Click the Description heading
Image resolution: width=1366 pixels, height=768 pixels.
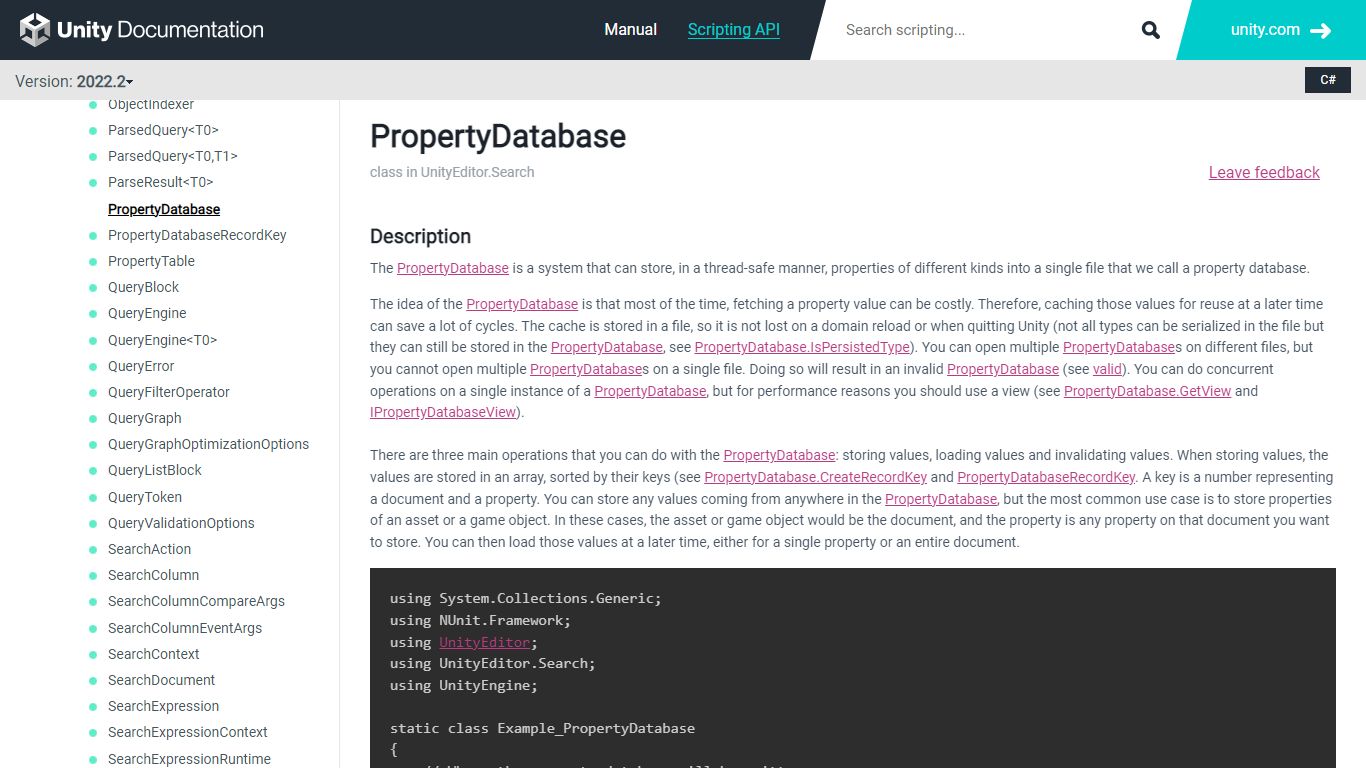[420, 236]
